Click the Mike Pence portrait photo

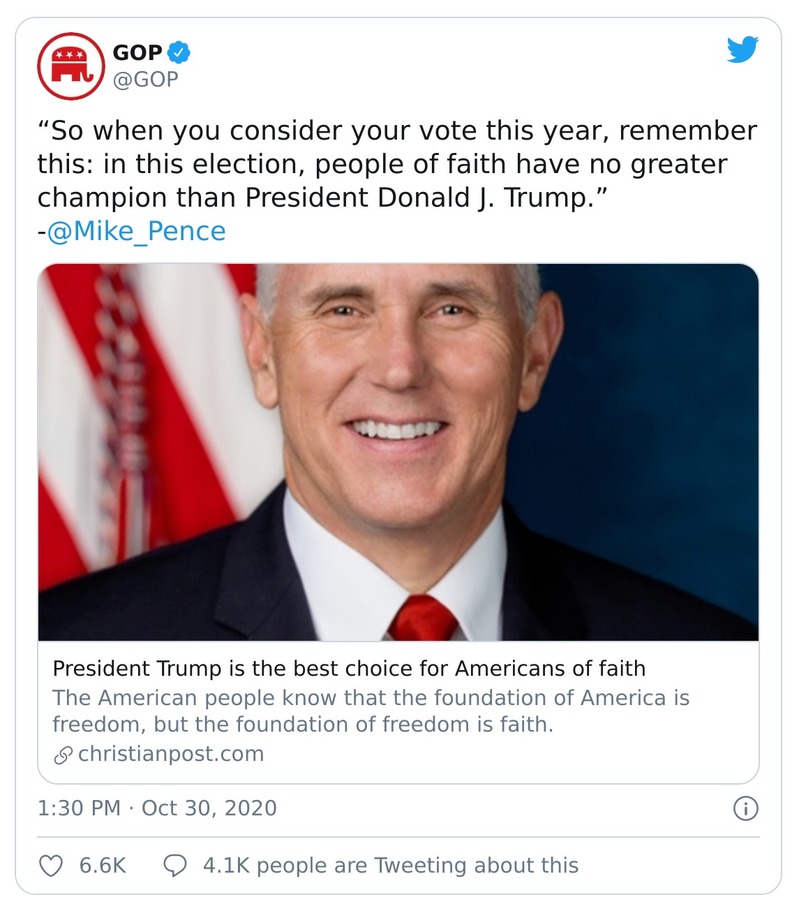point(399,450)
